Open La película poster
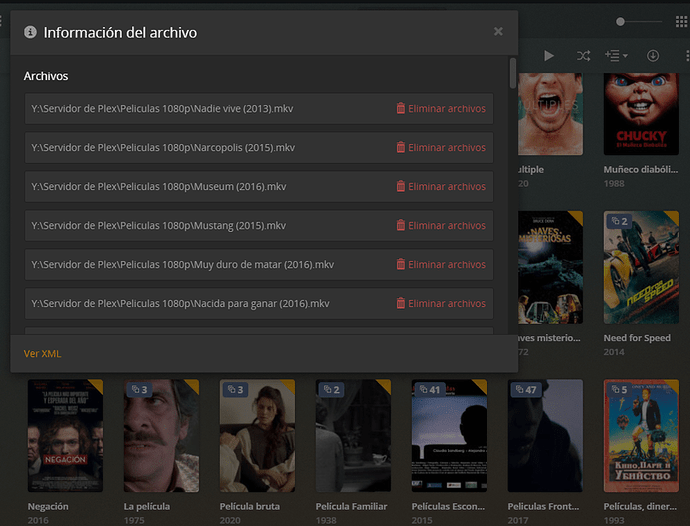 161,436
